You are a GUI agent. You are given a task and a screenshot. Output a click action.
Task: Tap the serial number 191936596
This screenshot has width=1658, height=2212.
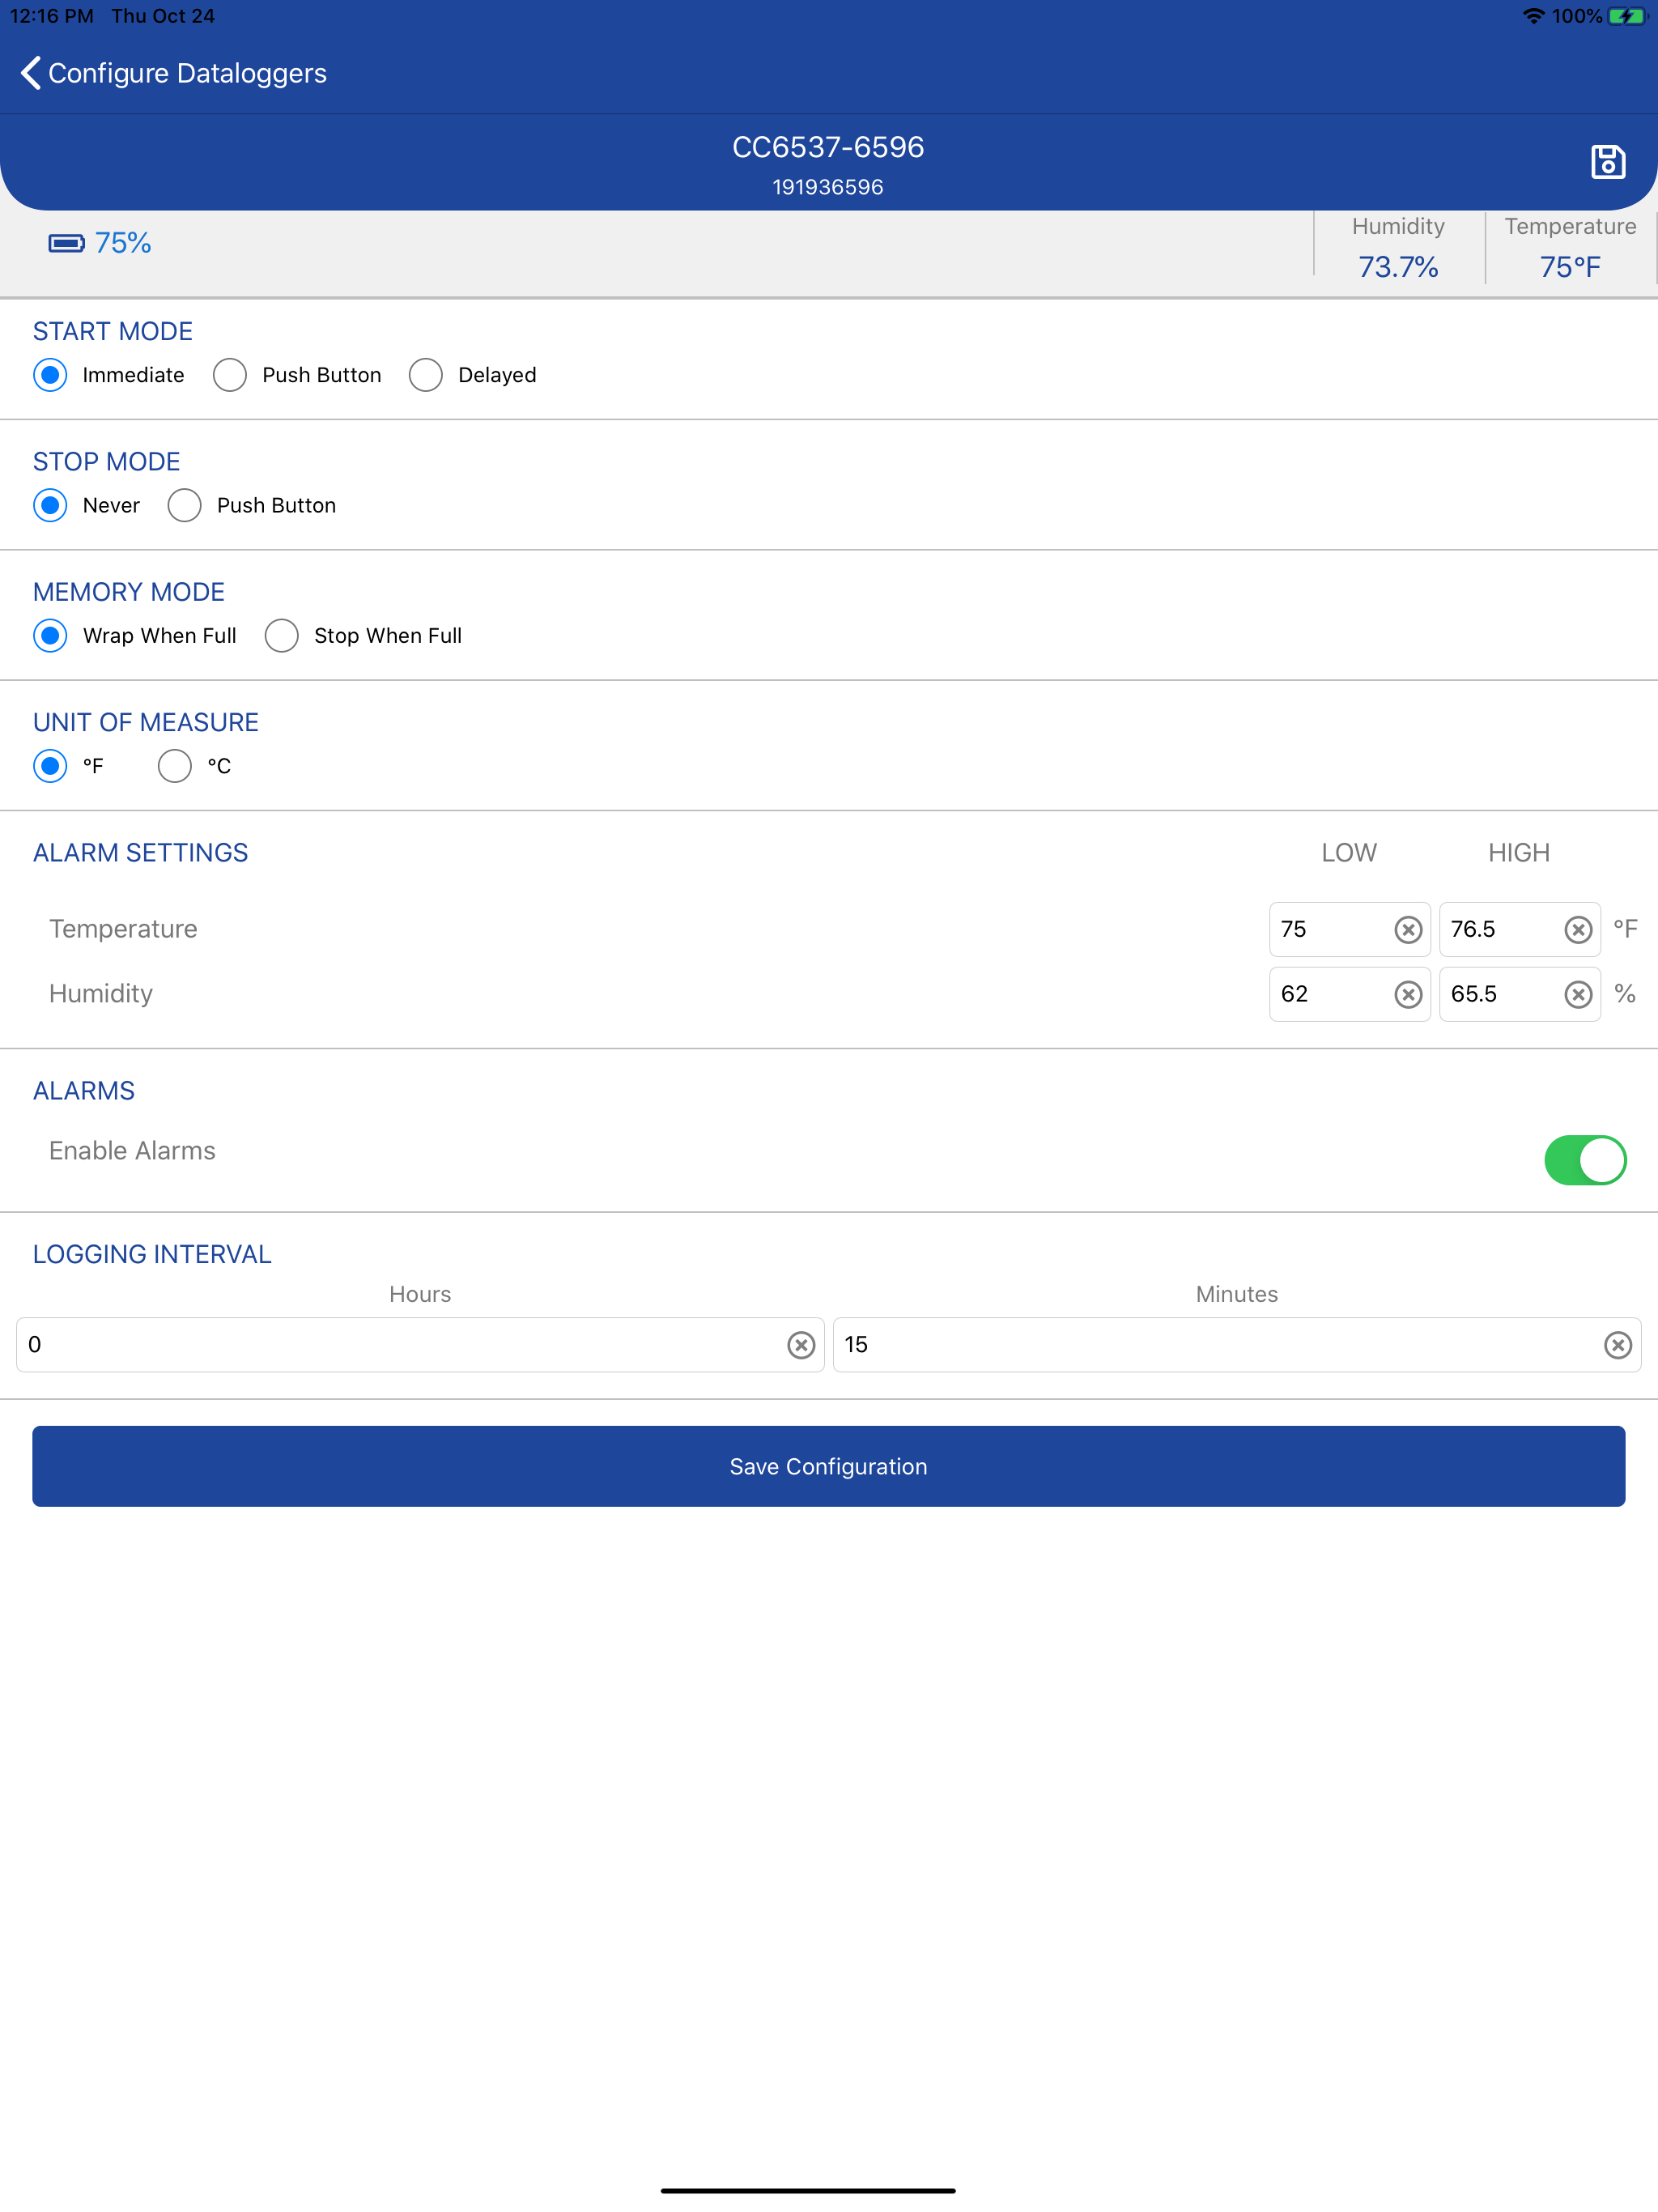(828, 187)
